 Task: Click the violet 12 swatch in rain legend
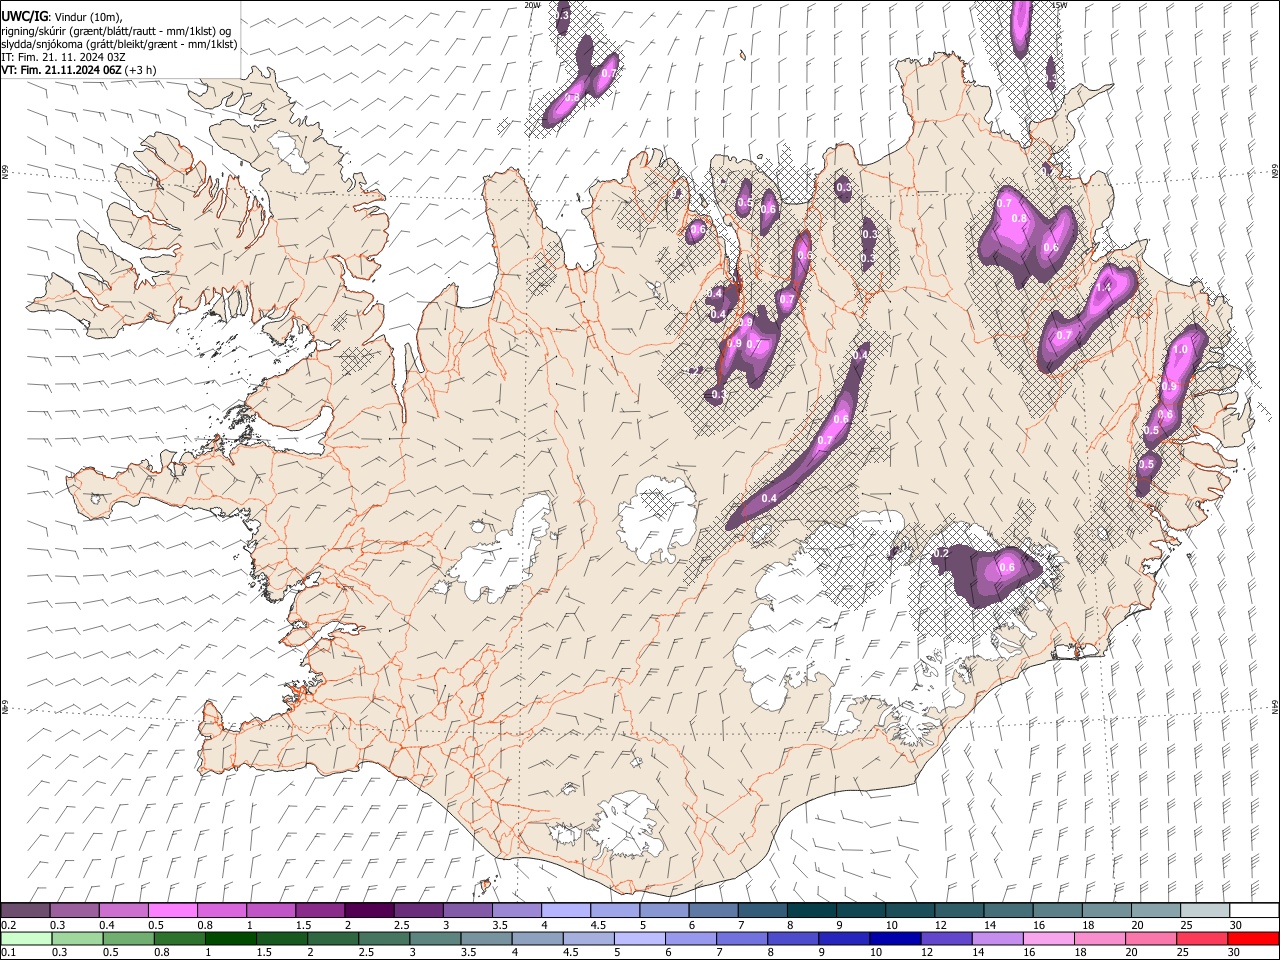[946, 938]
